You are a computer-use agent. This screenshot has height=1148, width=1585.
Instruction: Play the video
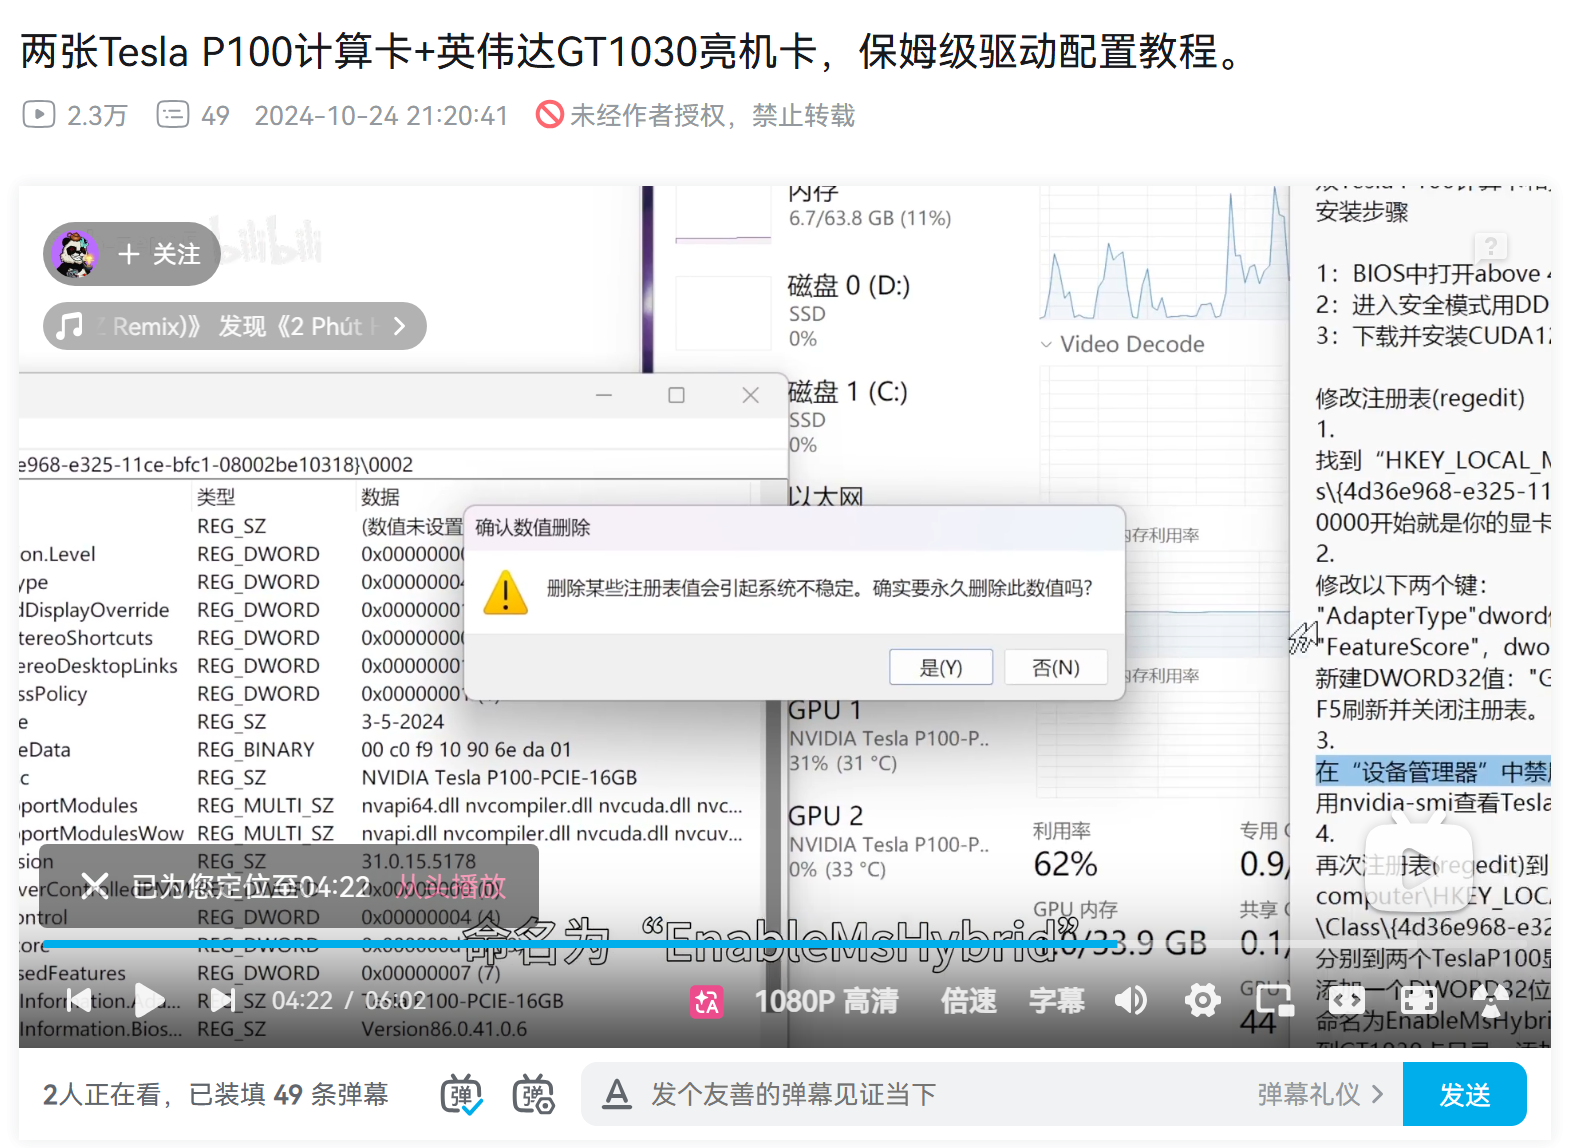[x=150, y=999]
